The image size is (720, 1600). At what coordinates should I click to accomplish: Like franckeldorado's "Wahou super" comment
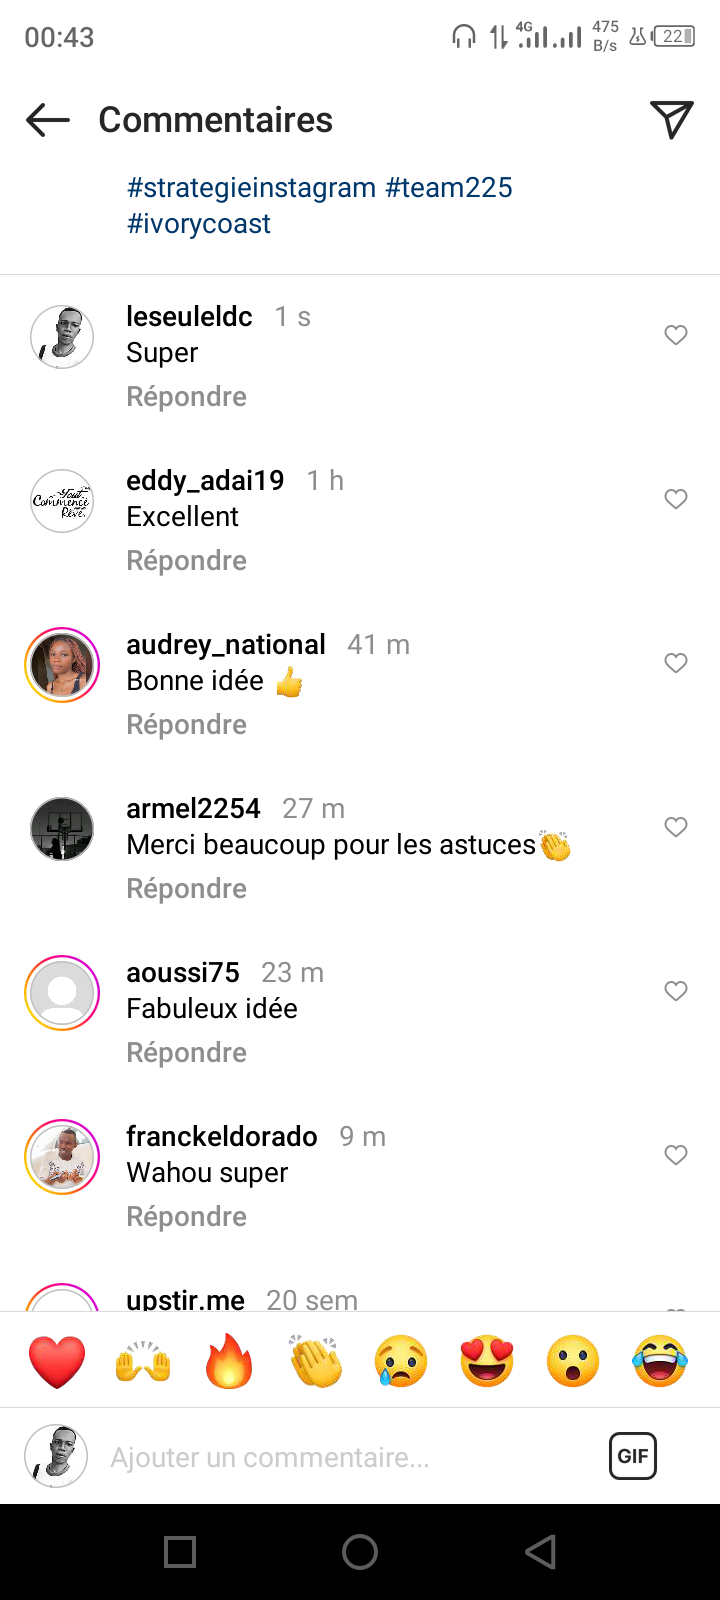(x=676, y=1155)
